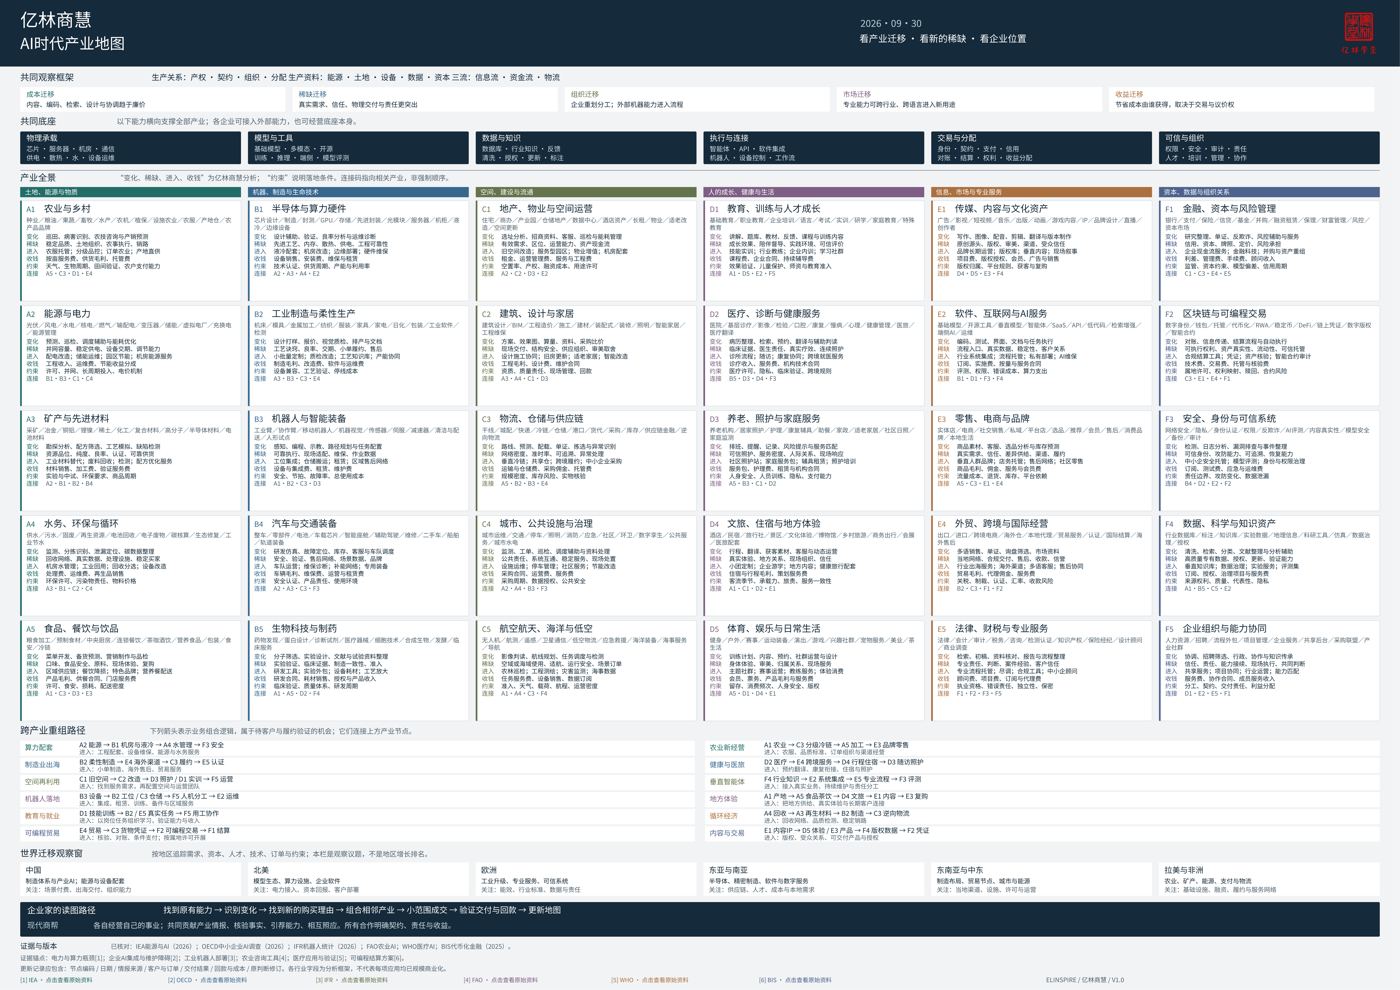Click the E1 传媒、内容与文化资产 card title
Image resolution: width=1400 pixels, height=990 pixels.
(993, 209)
